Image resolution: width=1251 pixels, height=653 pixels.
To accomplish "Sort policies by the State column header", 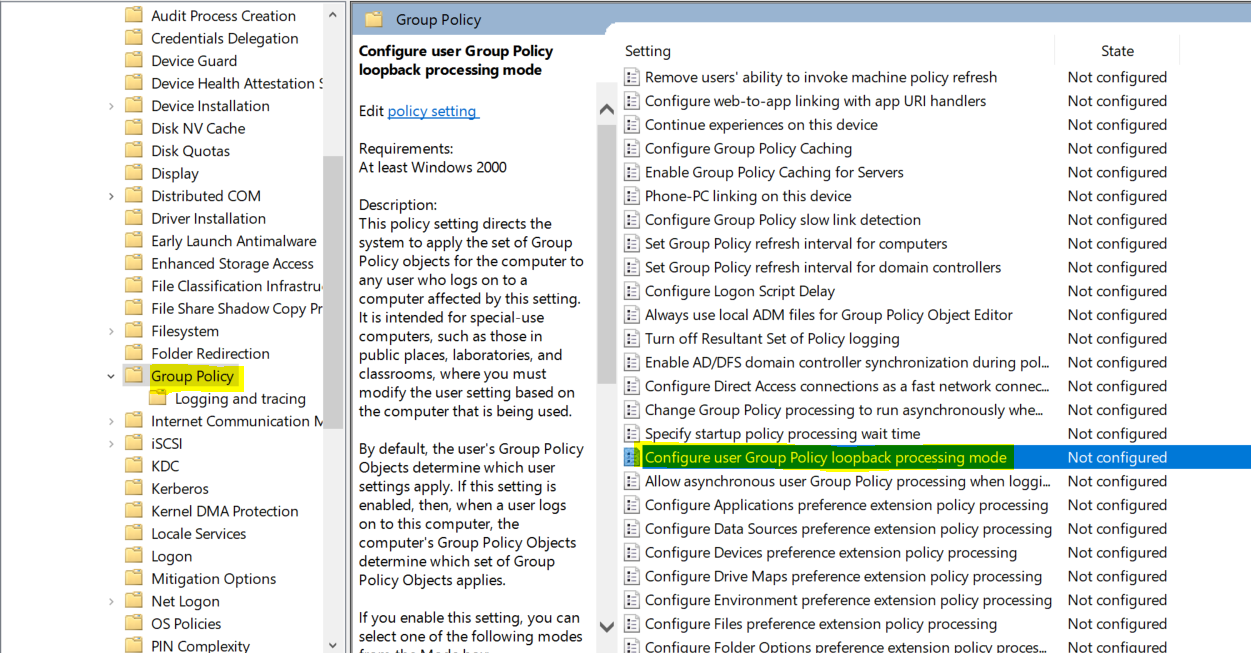I will click(x=1116, y=51).
